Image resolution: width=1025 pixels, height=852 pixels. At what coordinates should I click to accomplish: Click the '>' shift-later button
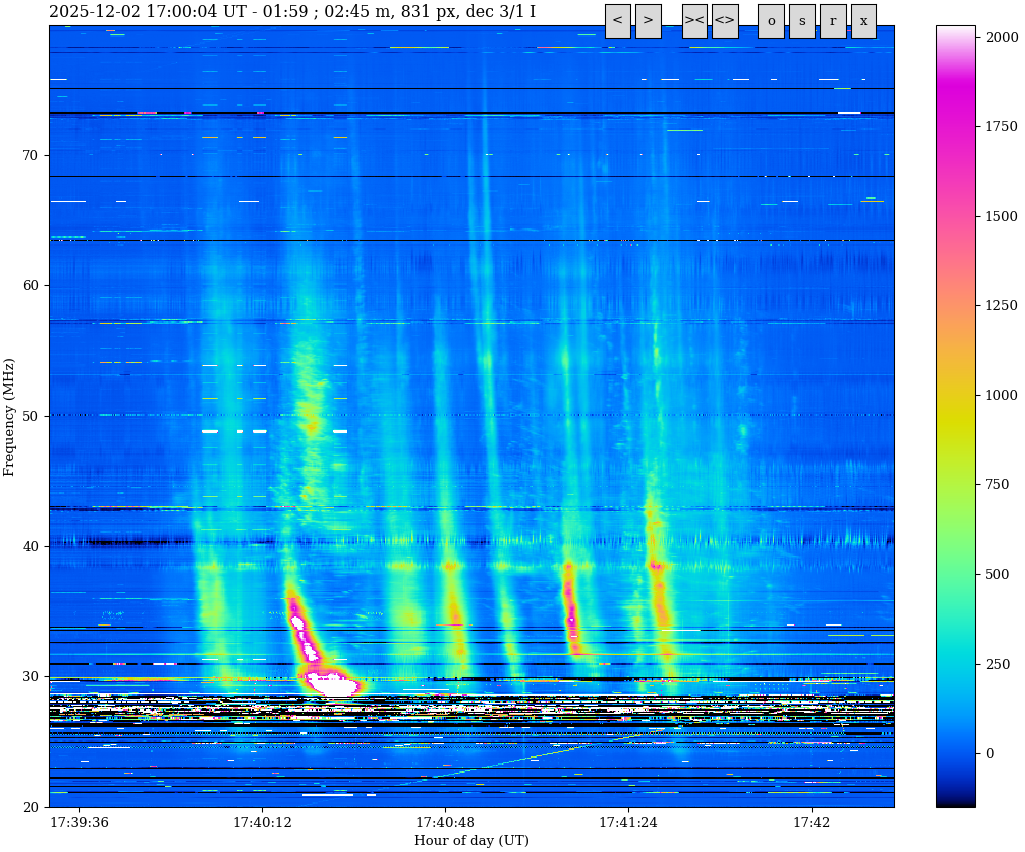[648, 21]
